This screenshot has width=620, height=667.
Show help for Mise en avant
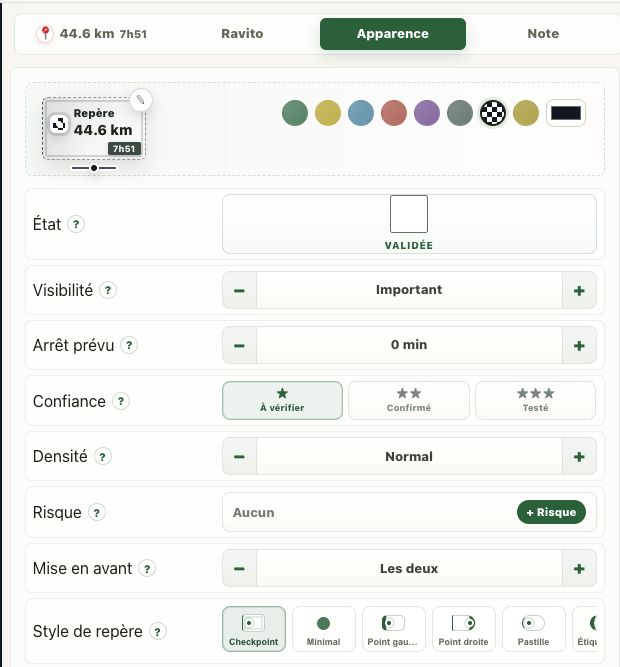click(147, 568)
